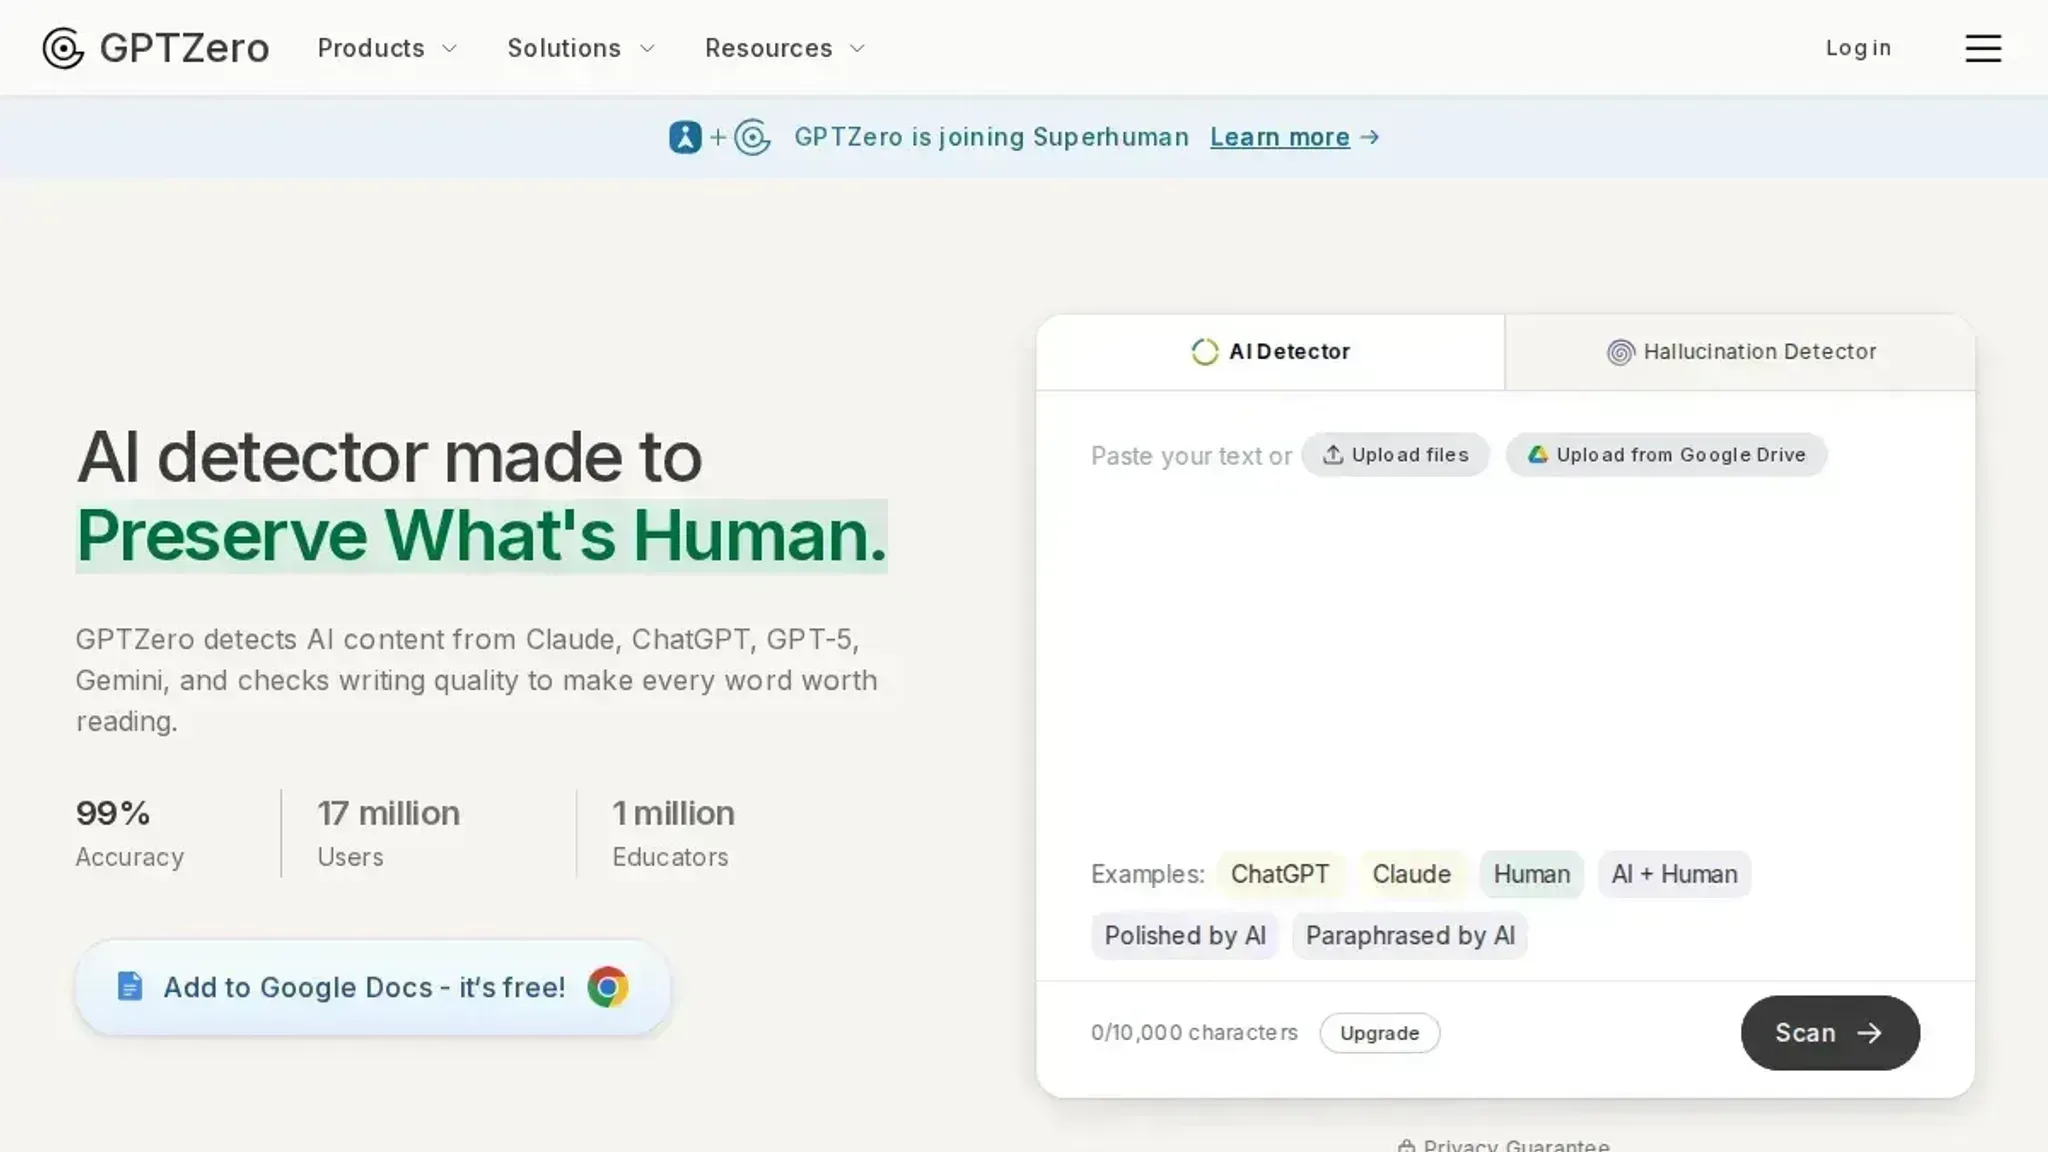Image resolution: width=2048 pixels, height=1152 pixels.
Task: Click the Google Docs document icon
Action: pyautogui.click(x=130, y=986)
